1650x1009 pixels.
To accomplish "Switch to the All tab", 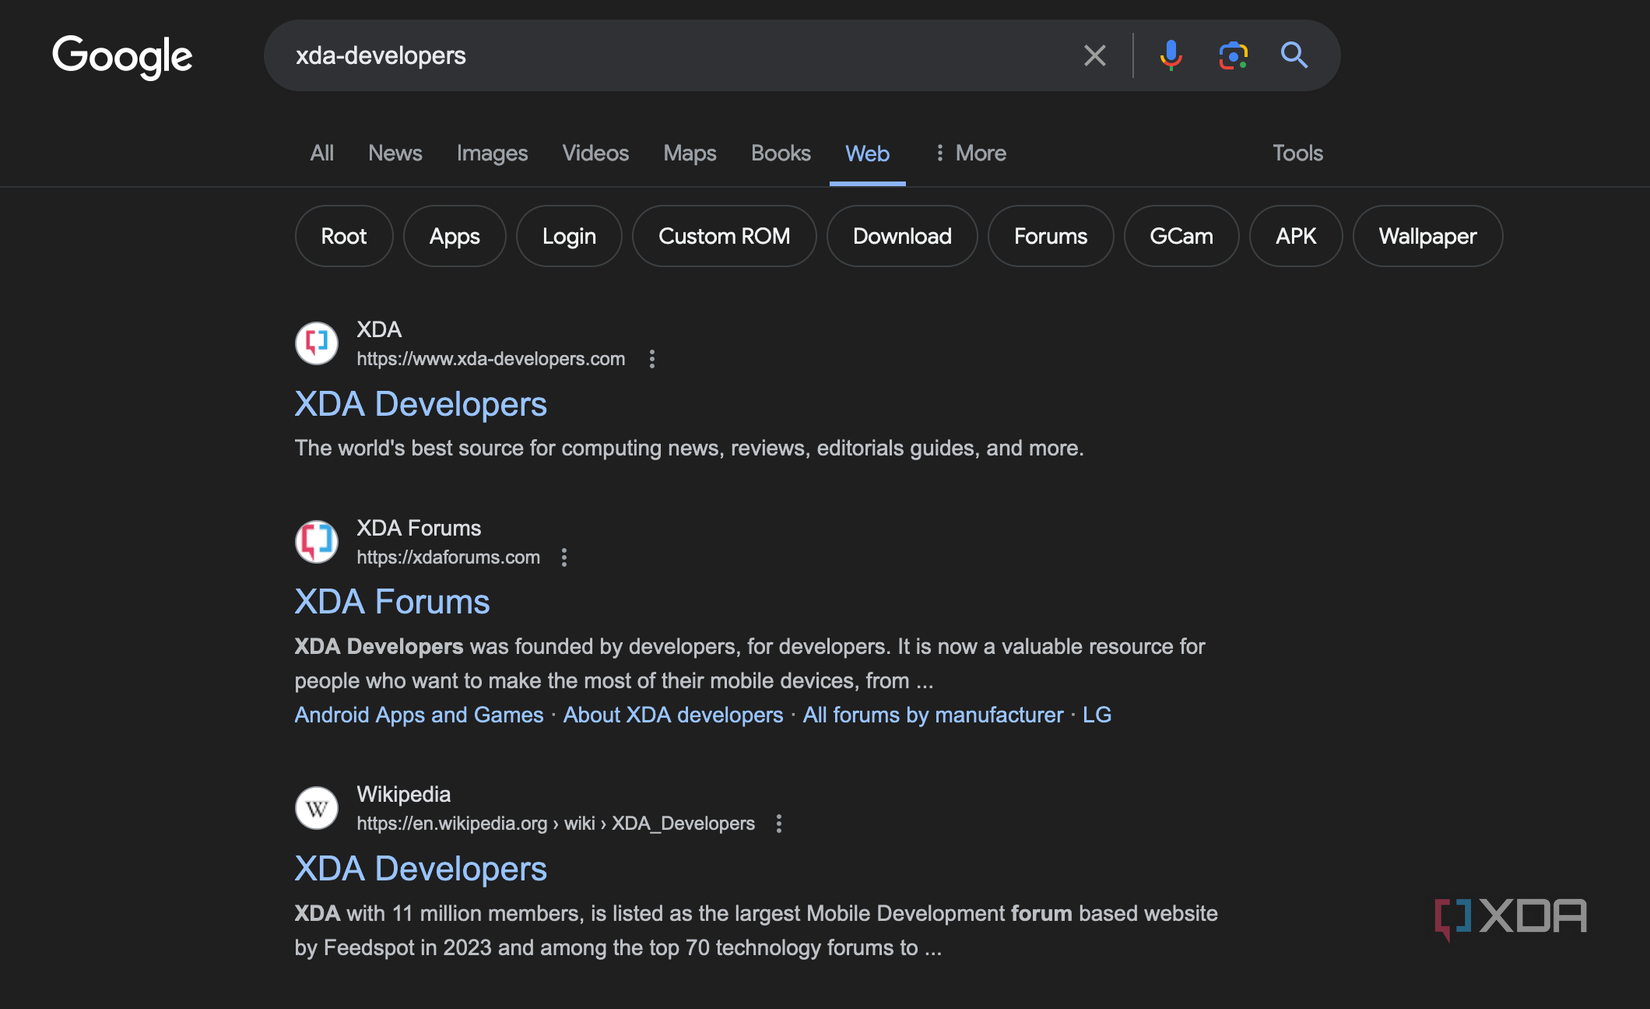I will (322, 153).
